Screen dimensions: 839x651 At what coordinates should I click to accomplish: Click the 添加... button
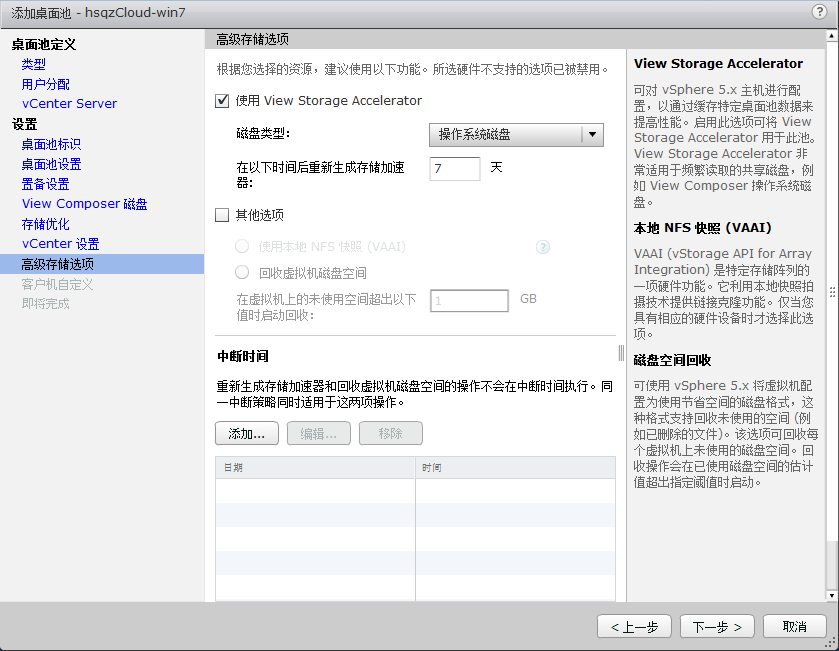click(x=247, y=433)
